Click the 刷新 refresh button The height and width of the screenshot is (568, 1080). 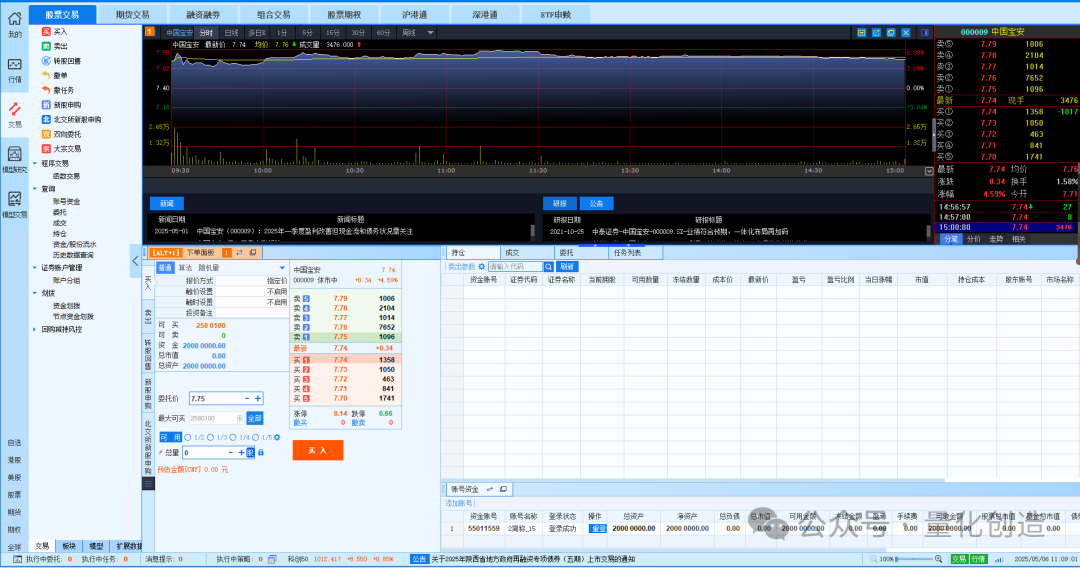566,266
